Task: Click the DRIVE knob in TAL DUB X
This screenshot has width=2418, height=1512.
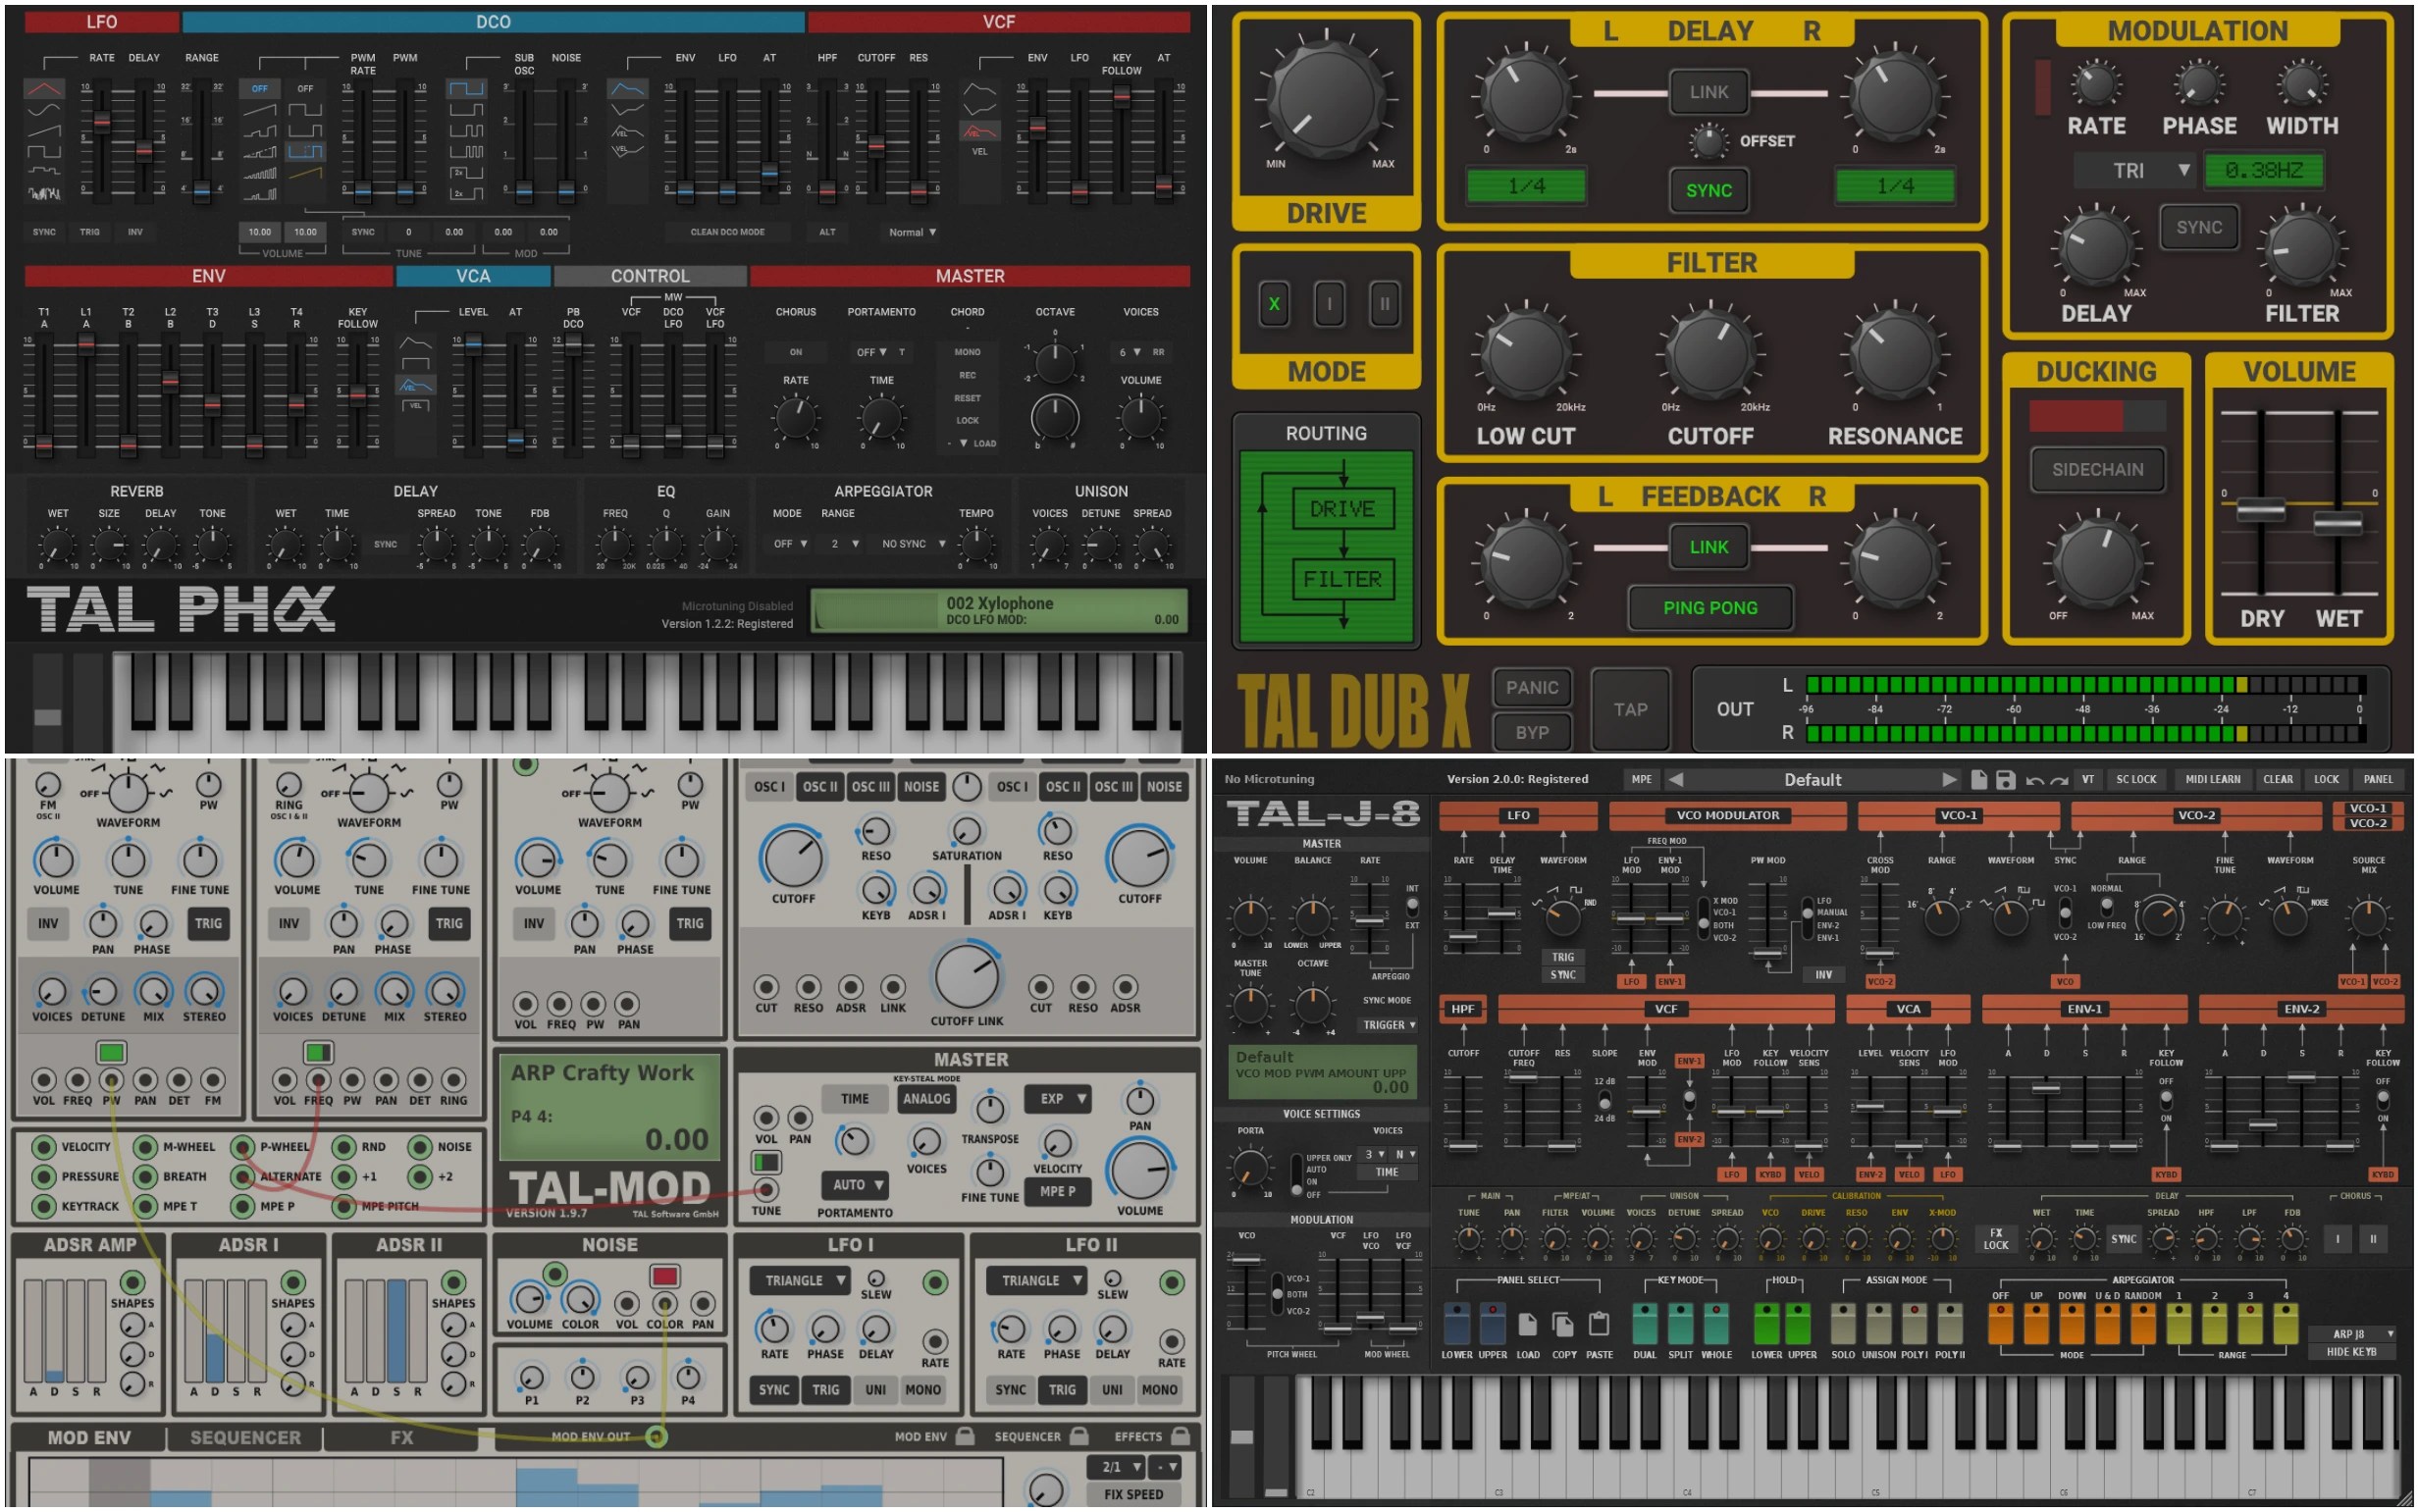Action: coord(1326,98)
